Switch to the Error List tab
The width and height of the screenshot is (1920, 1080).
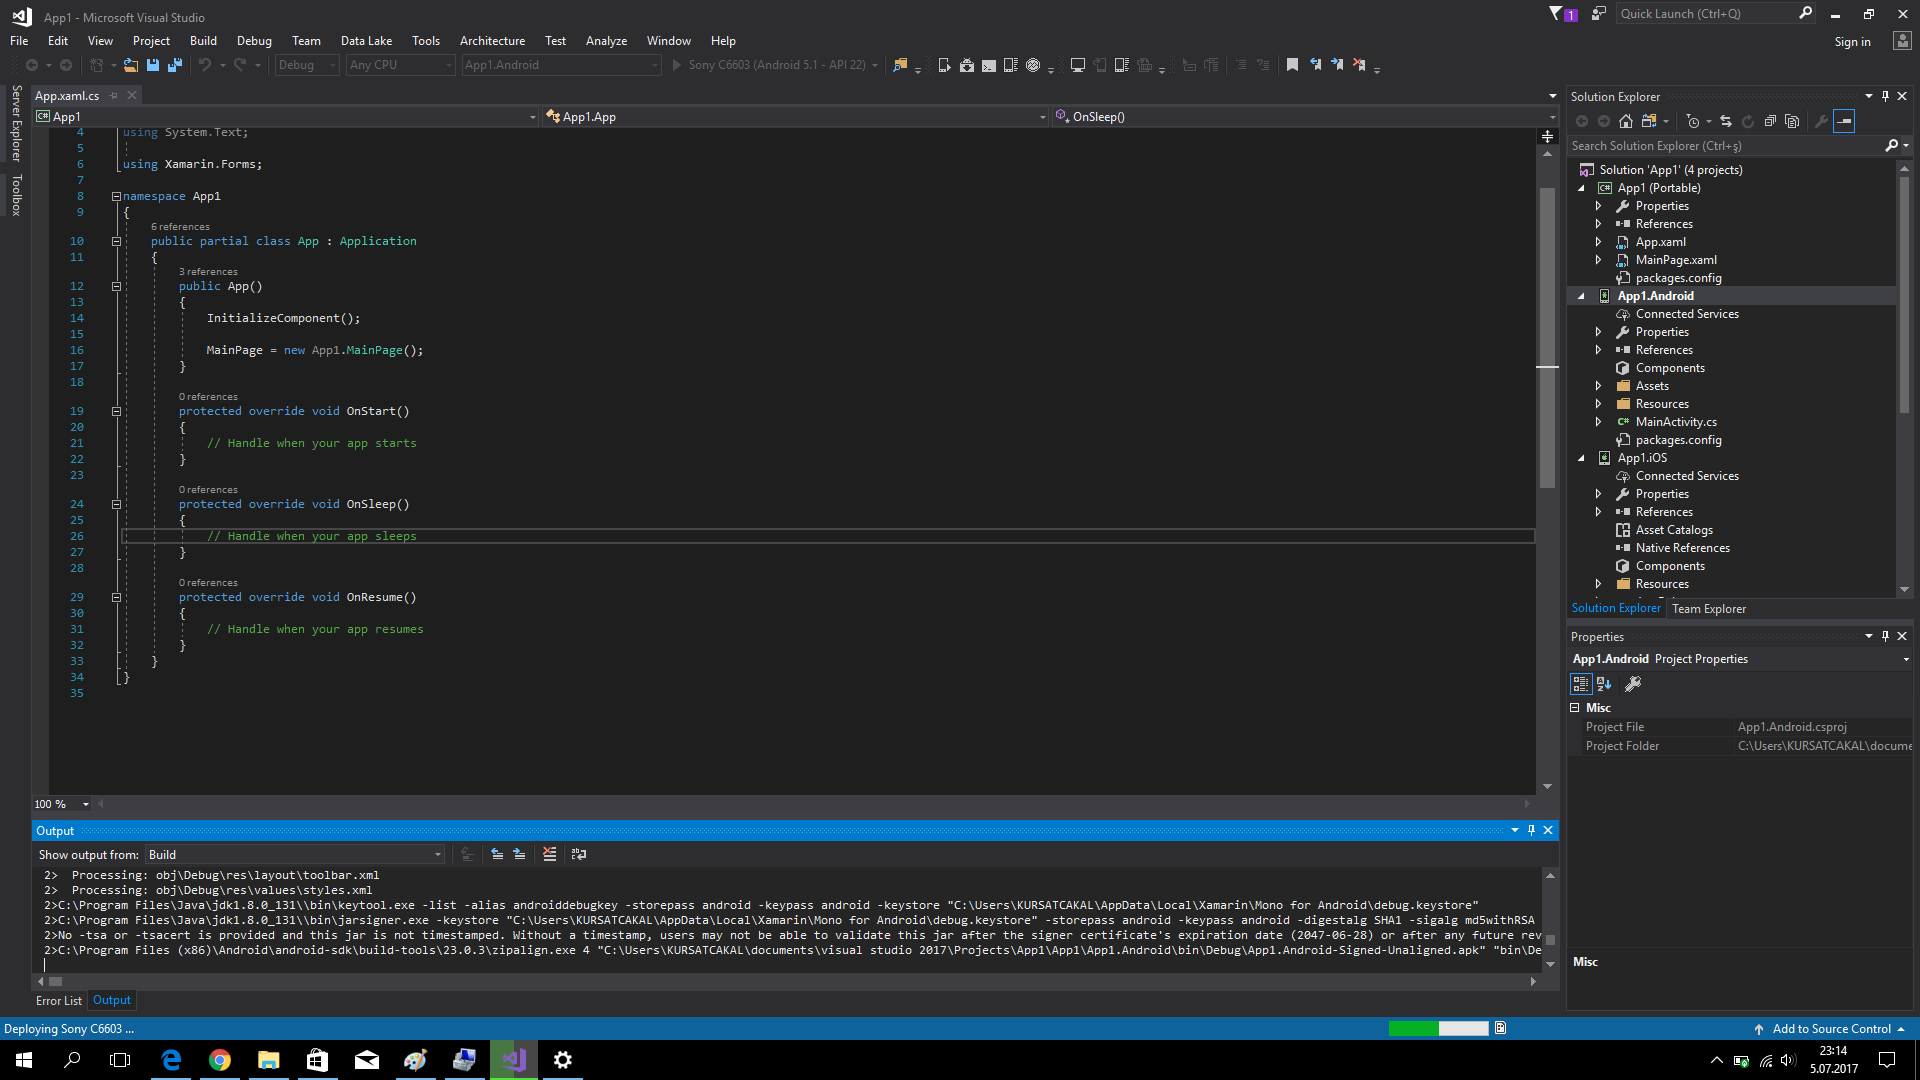tap(59, 1001)
